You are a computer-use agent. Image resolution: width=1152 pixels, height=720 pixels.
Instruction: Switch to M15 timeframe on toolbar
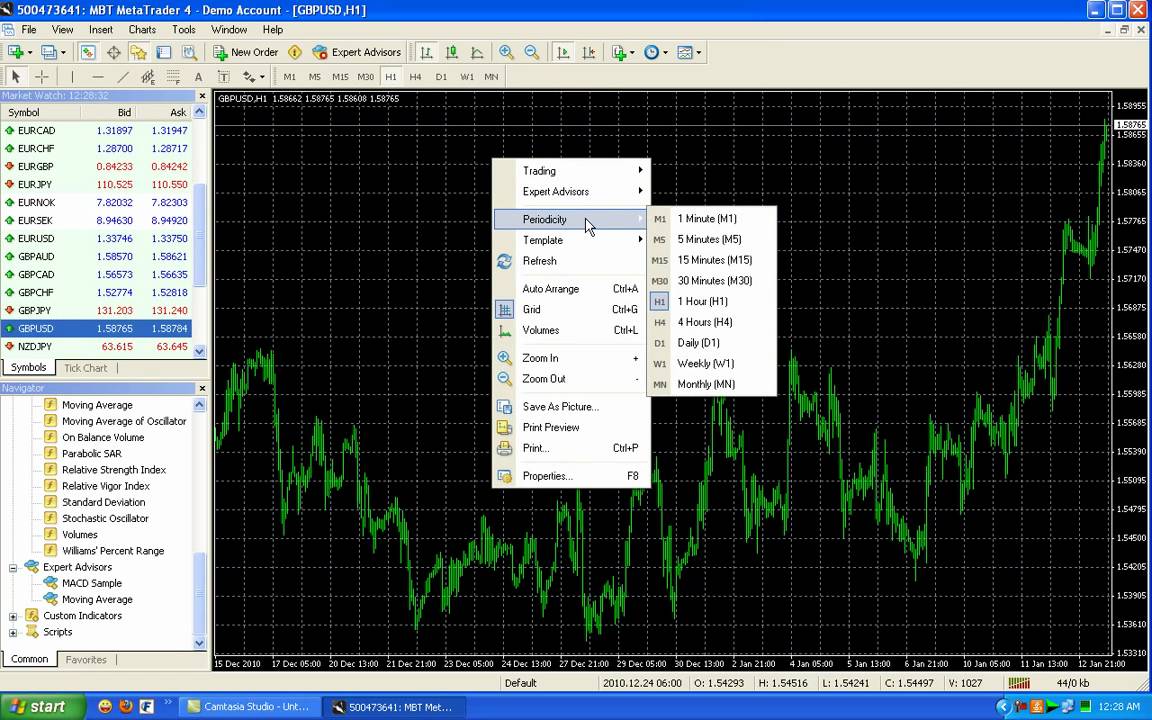(340, 76)
